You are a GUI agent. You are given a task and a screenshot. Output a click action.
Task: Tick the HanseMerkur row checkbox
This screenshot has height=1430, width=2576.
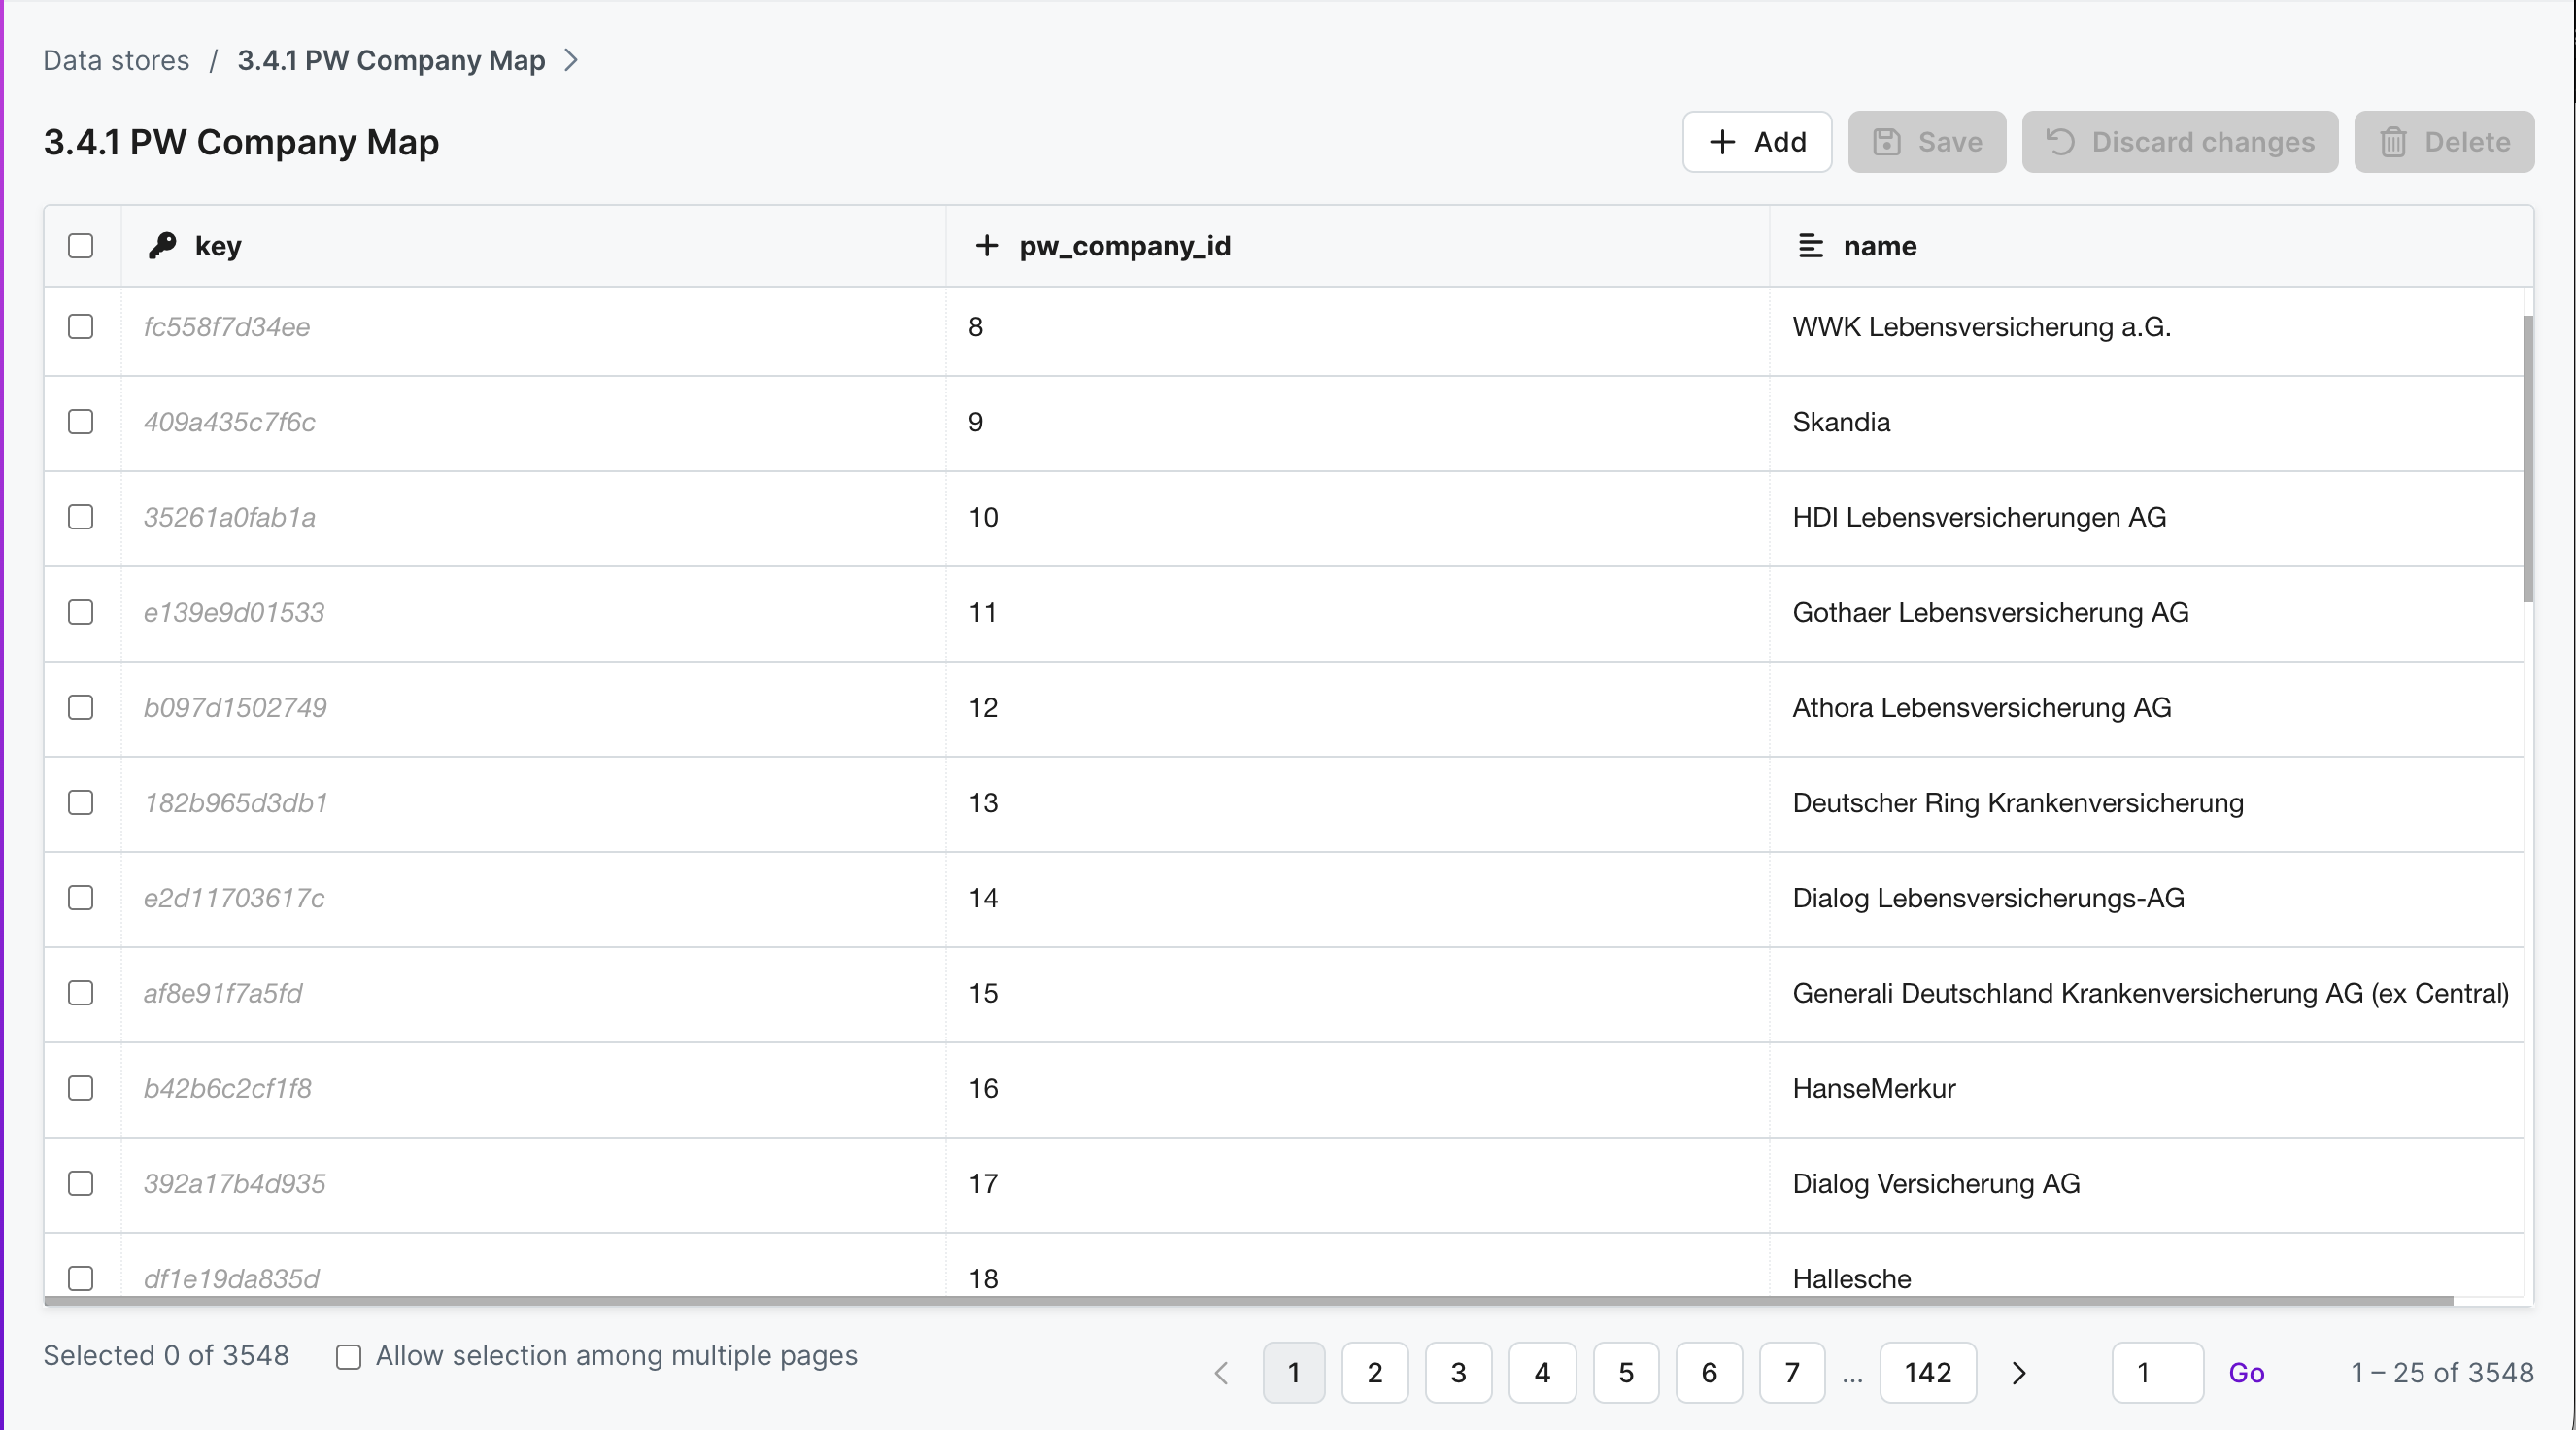(81, 1088)
